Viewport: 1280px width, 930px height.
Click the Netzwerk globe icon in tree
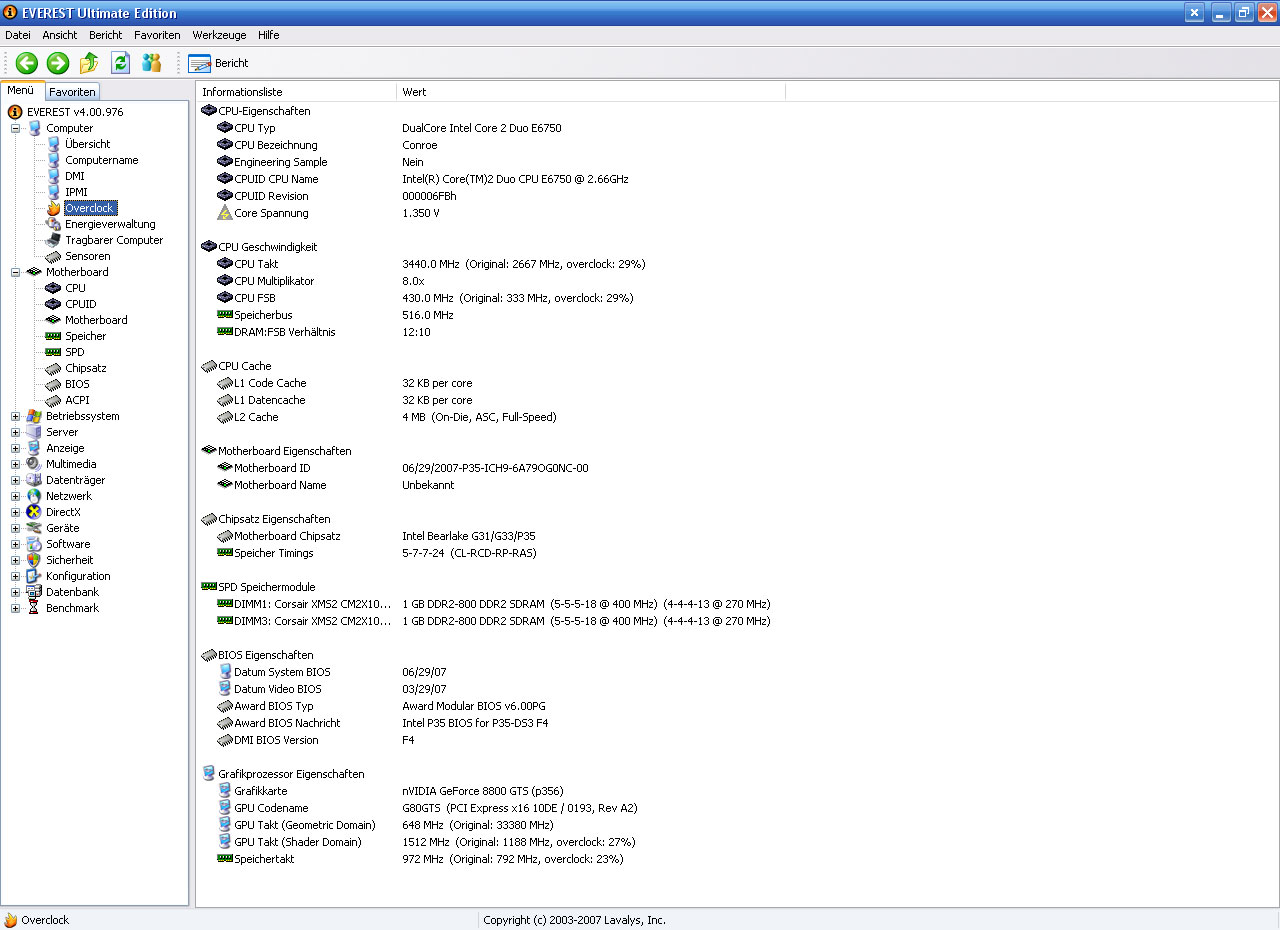[x=34, y=496]
